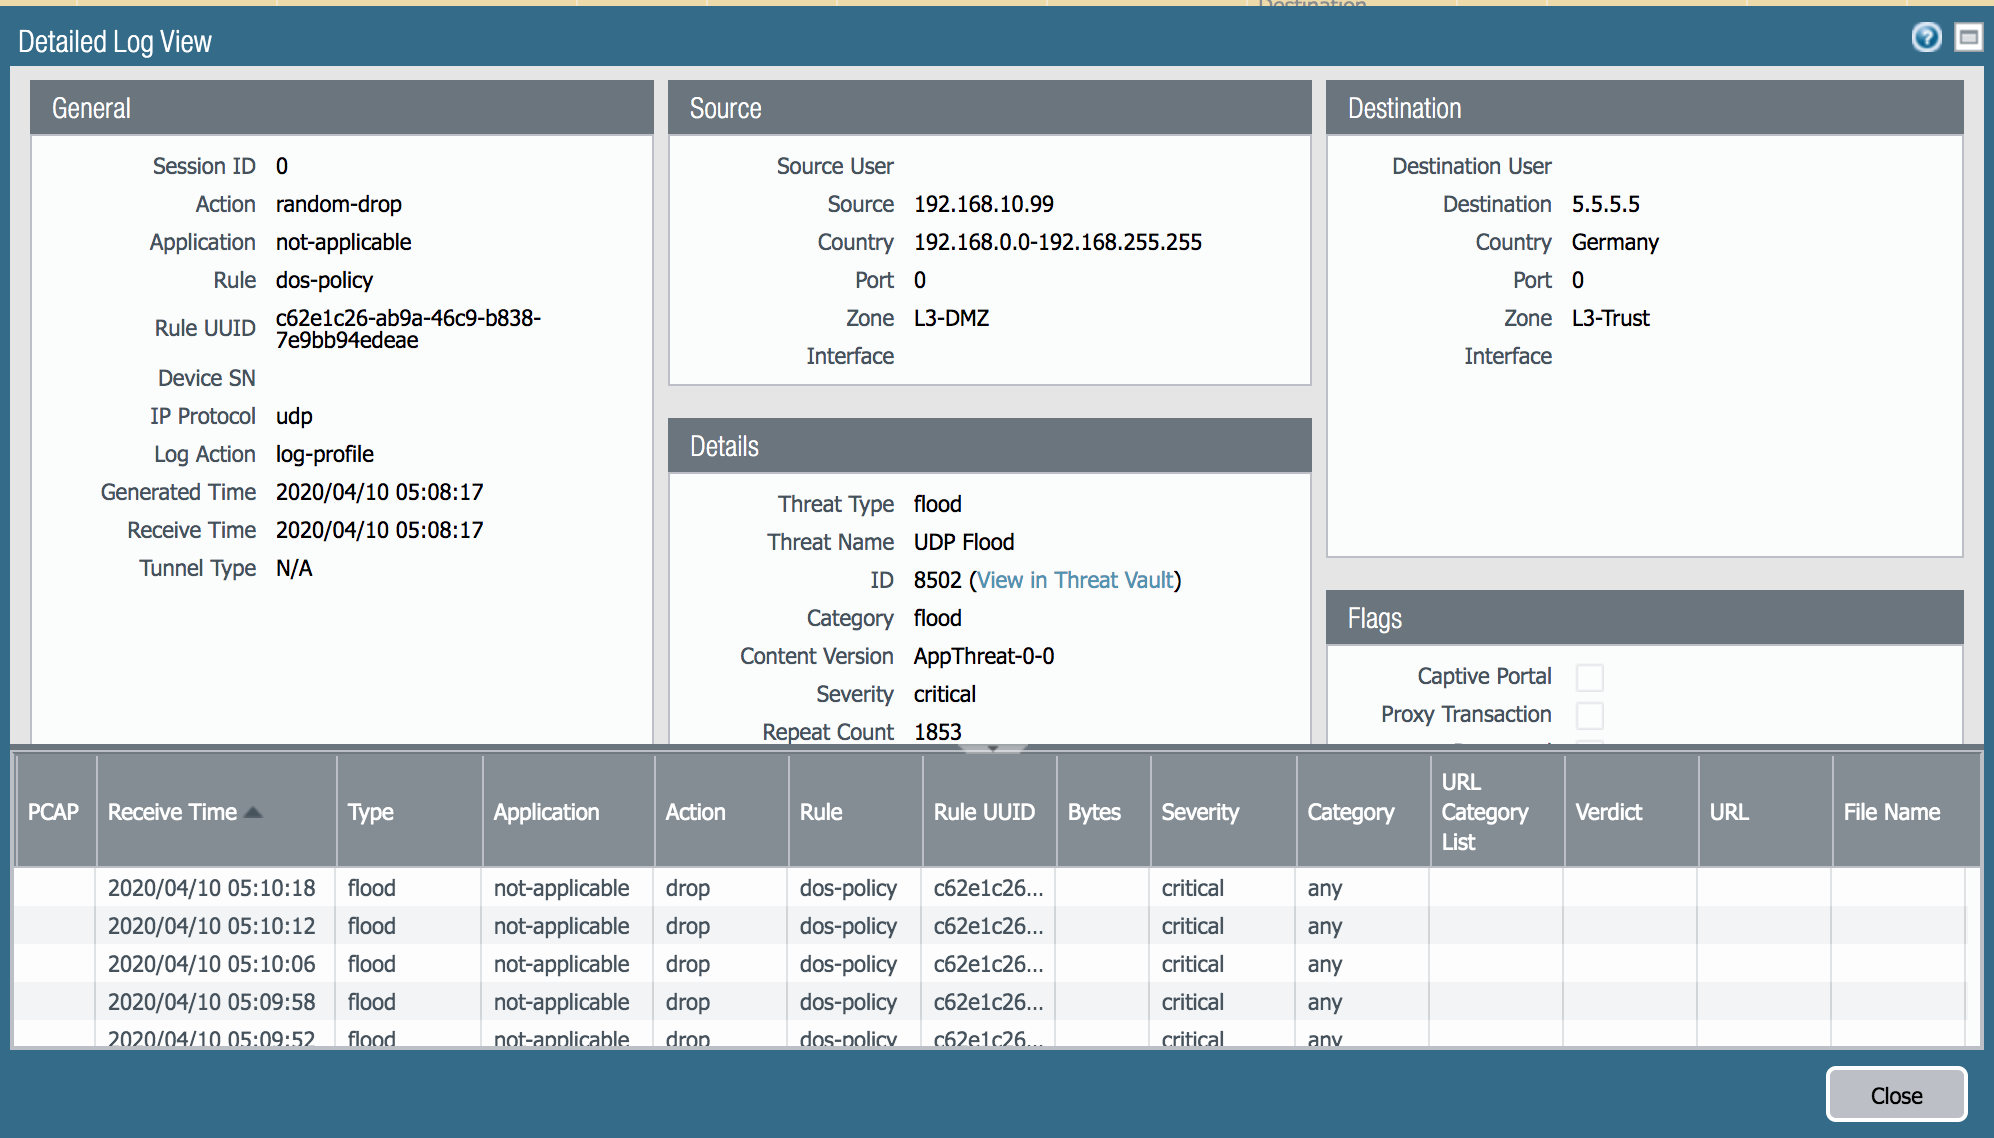1994x1138 pixels.
Task: Click the Receive Time sort arrow
Action: [253, 812]
